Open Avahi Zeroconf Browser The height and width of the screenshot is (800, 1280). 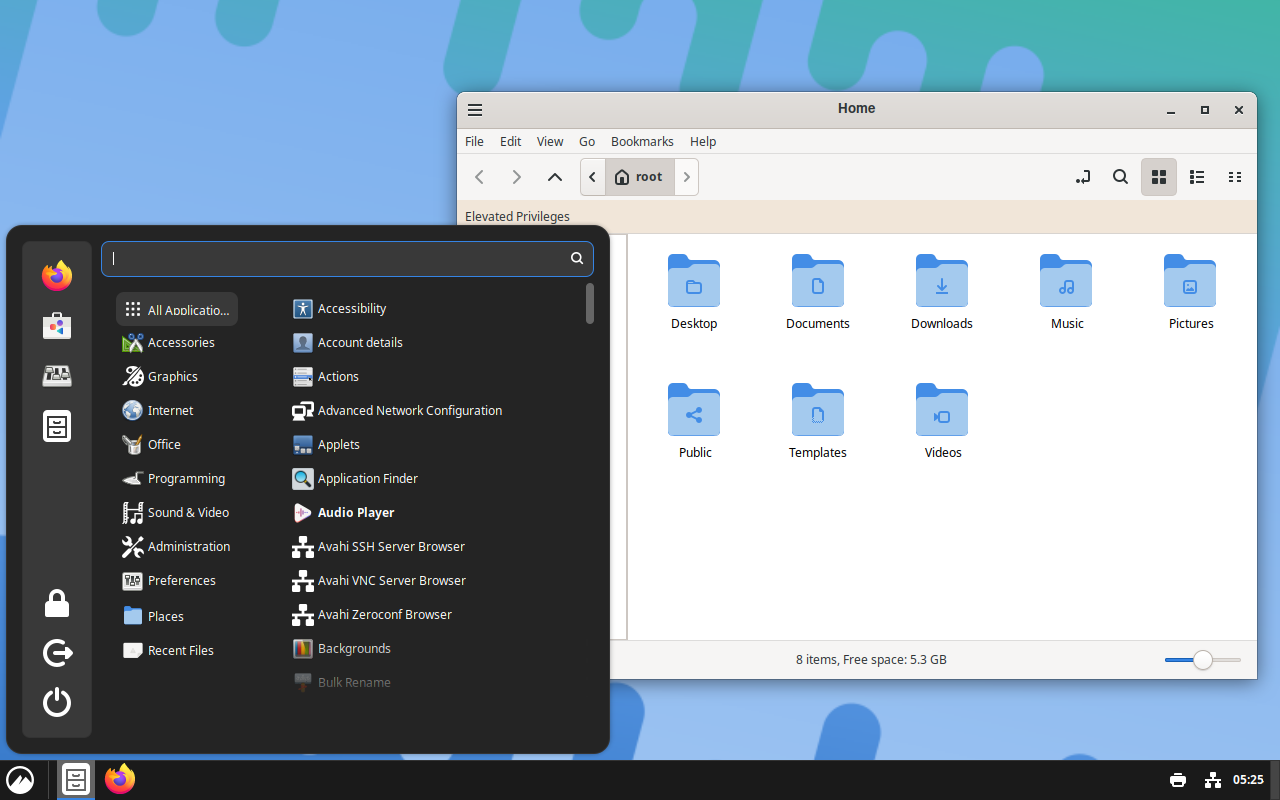click(434, 615)
